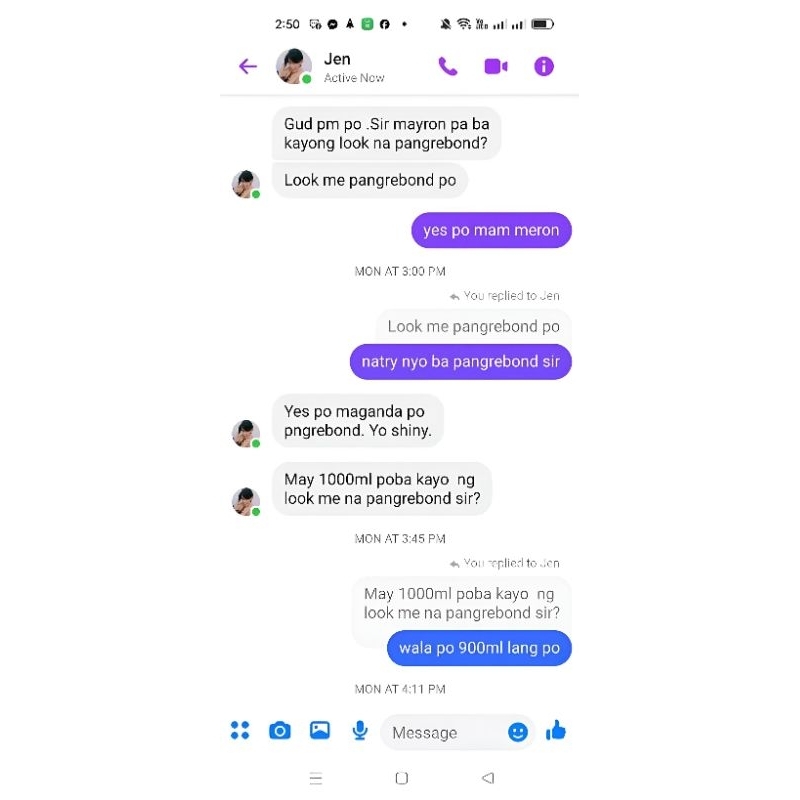Send a thumbs-up like
800x800 pixels.
pos(556,730)
